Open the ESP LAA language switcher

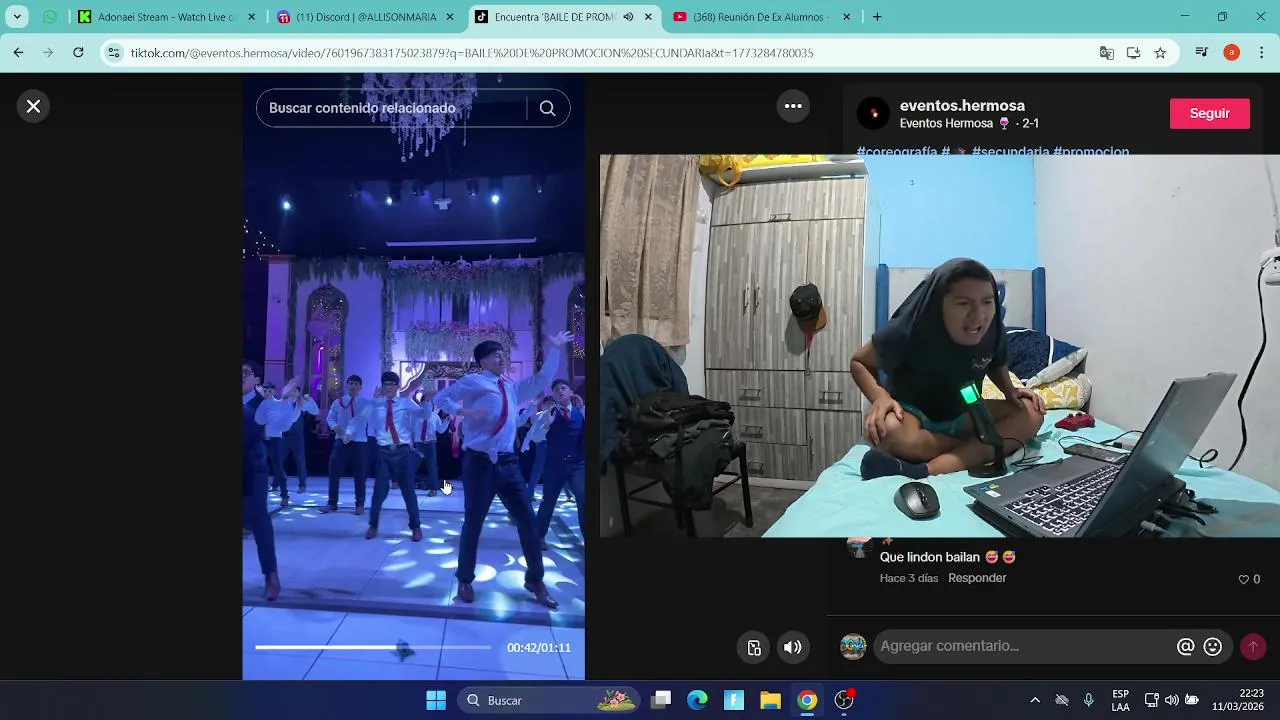[1121, 700]
